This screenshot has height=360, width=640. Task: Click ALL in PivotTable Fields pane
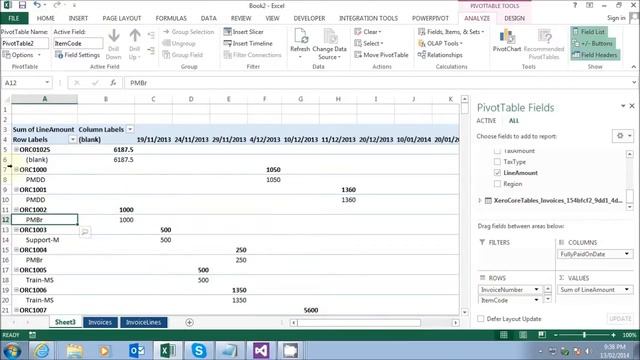pos(513,120)
